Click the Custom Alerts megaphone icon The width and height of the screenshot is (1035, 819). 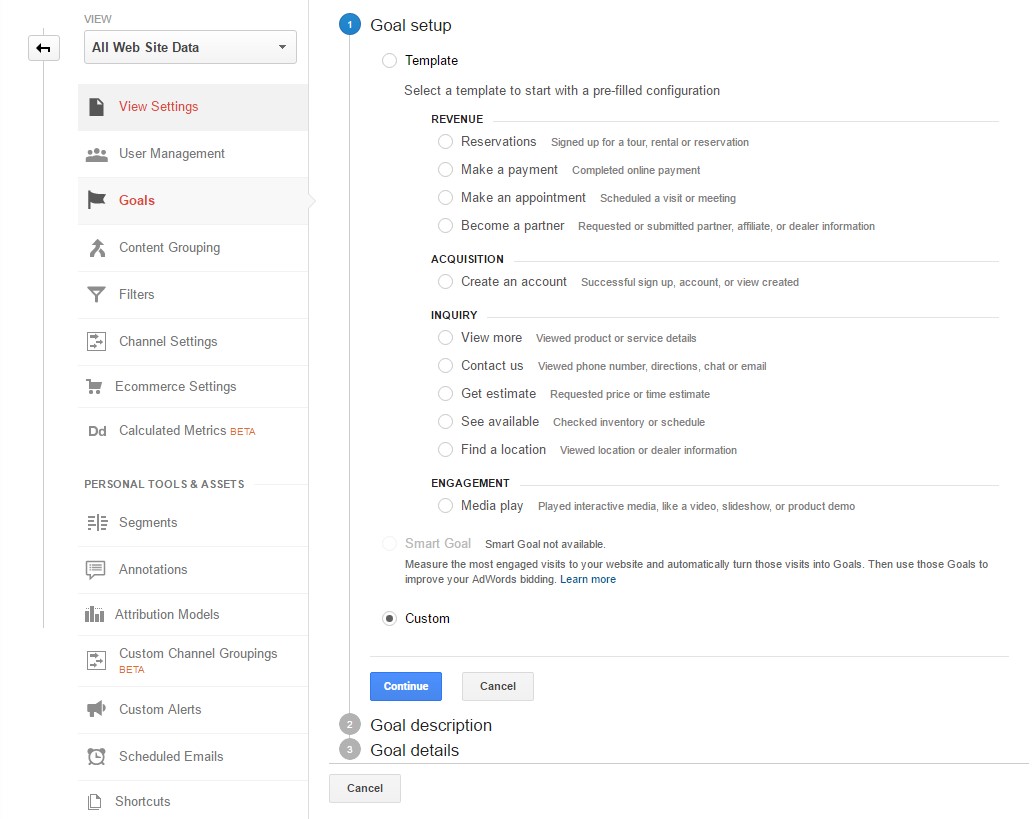pyautogui.click(x=96, y=709)
